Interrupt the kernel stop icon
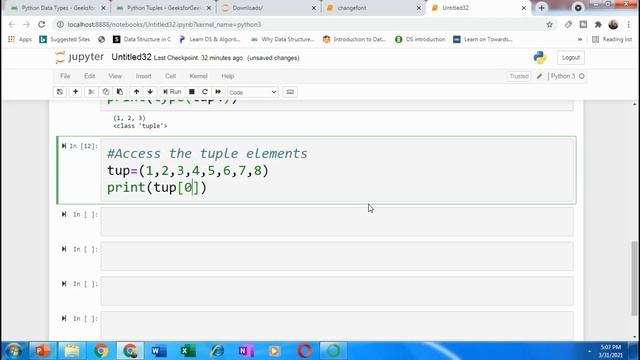Screen dimensions: 640x360 (191, 92)
